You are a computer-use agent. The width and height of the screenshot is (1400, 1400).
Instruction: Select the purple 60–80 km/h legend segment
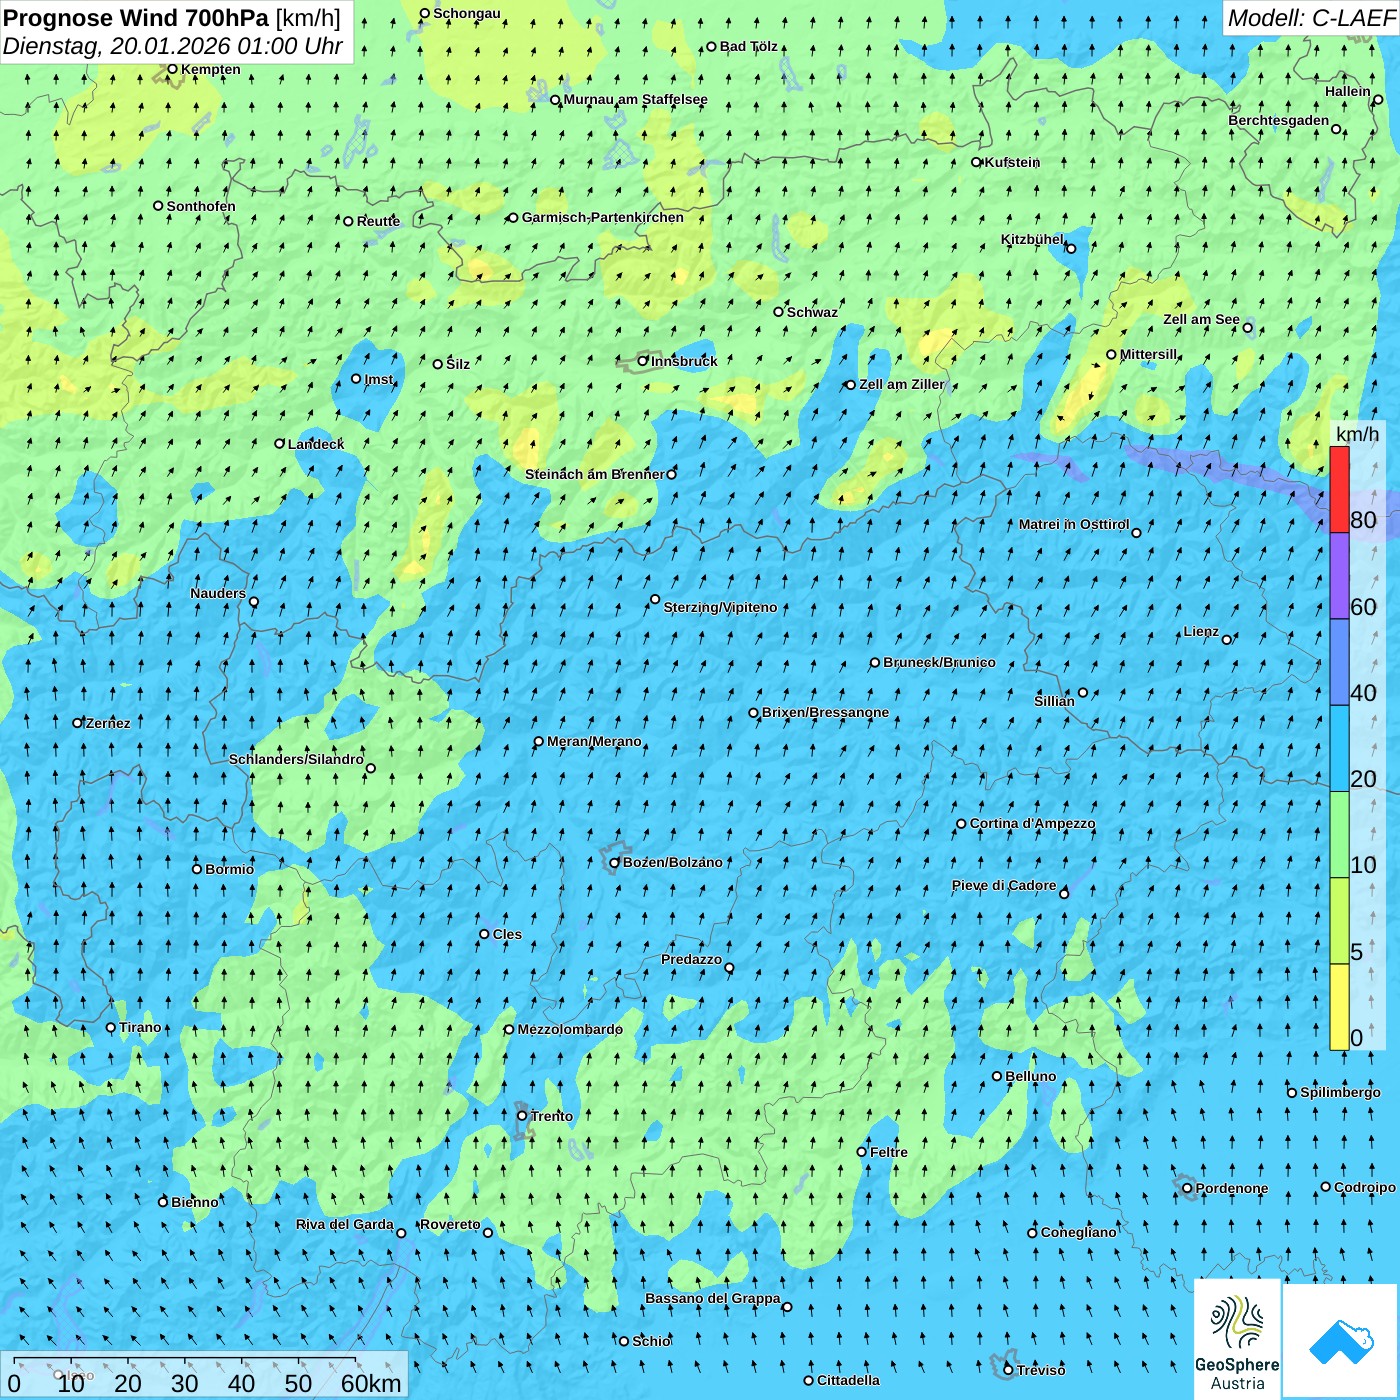coord(1339,576)
